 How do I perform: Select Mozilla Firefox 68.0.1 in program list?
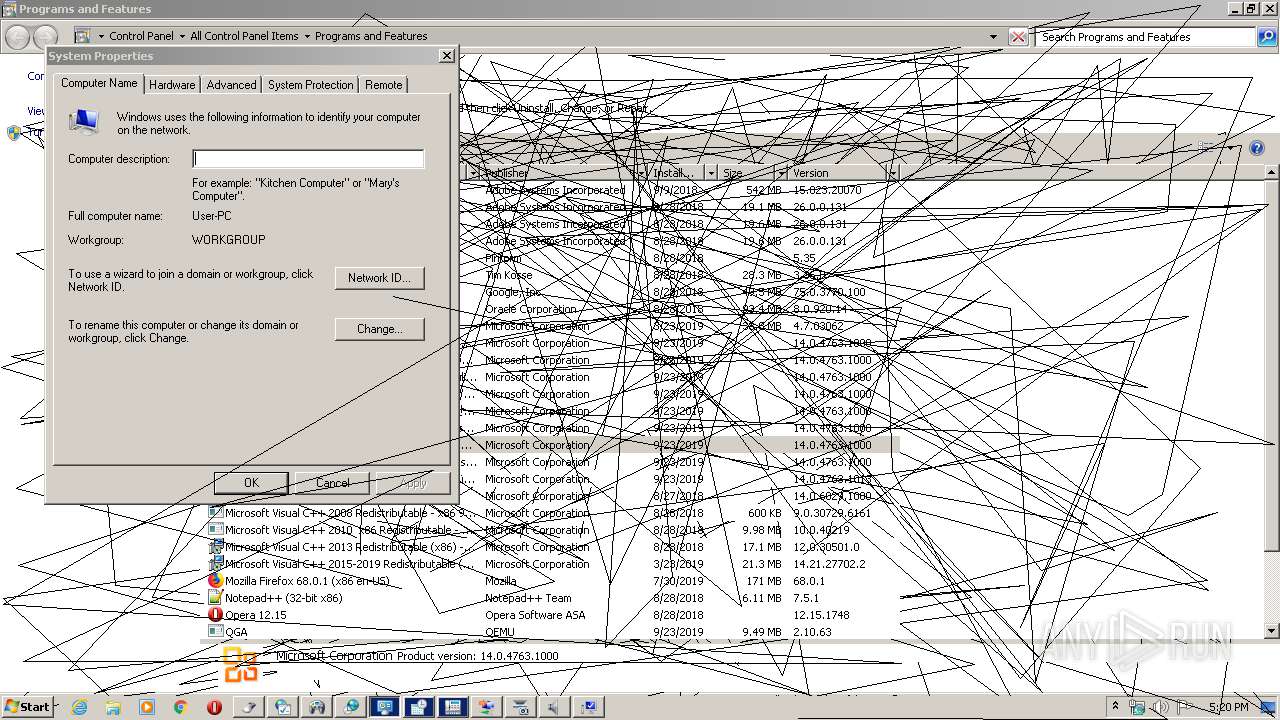tap(552, 581)
